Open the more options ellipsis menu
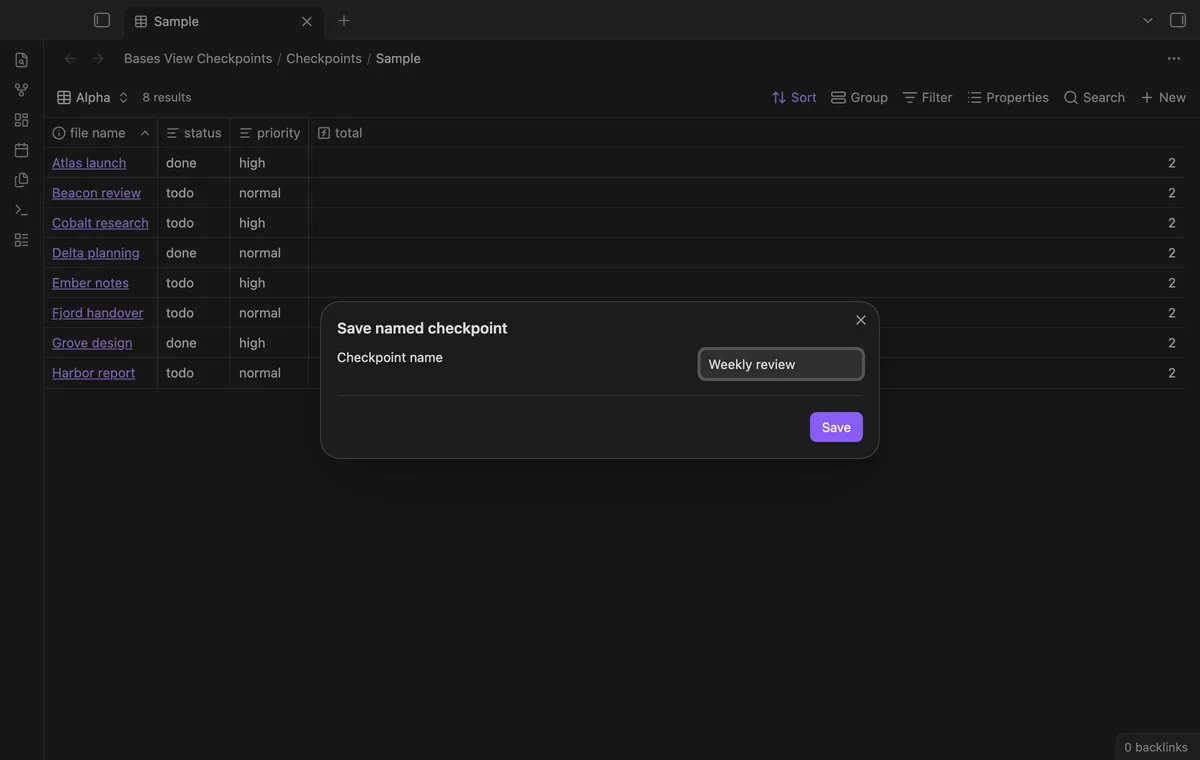This screenshot has height=760, width=1200. tap(1174, 58)
